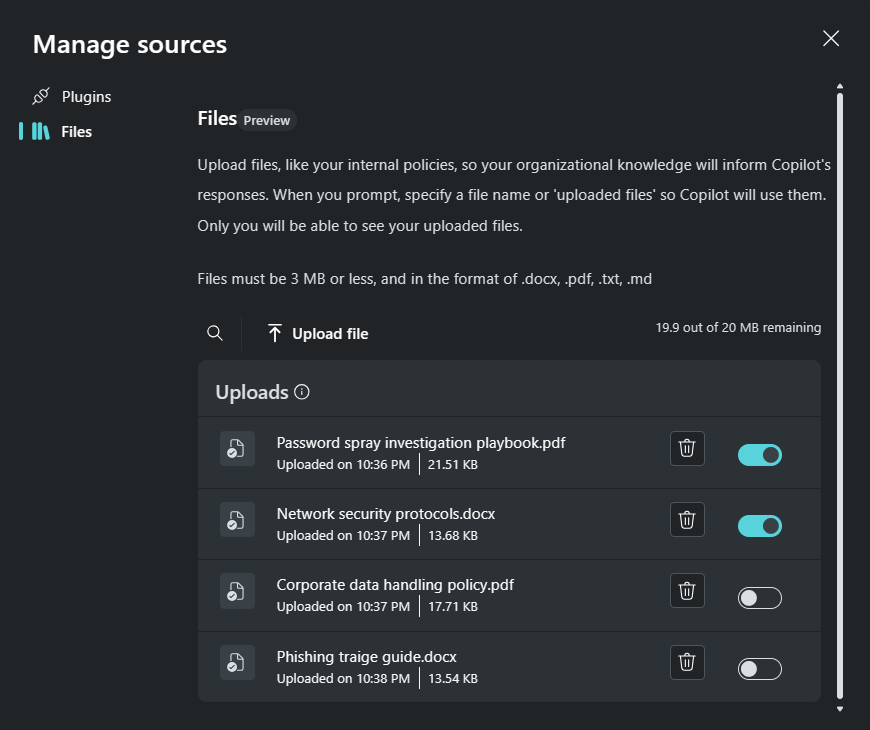Viewport: 870px width, 730px height.
Task: Delete Password spray investigation playbook.pdf
Action: tap(687, 448)
